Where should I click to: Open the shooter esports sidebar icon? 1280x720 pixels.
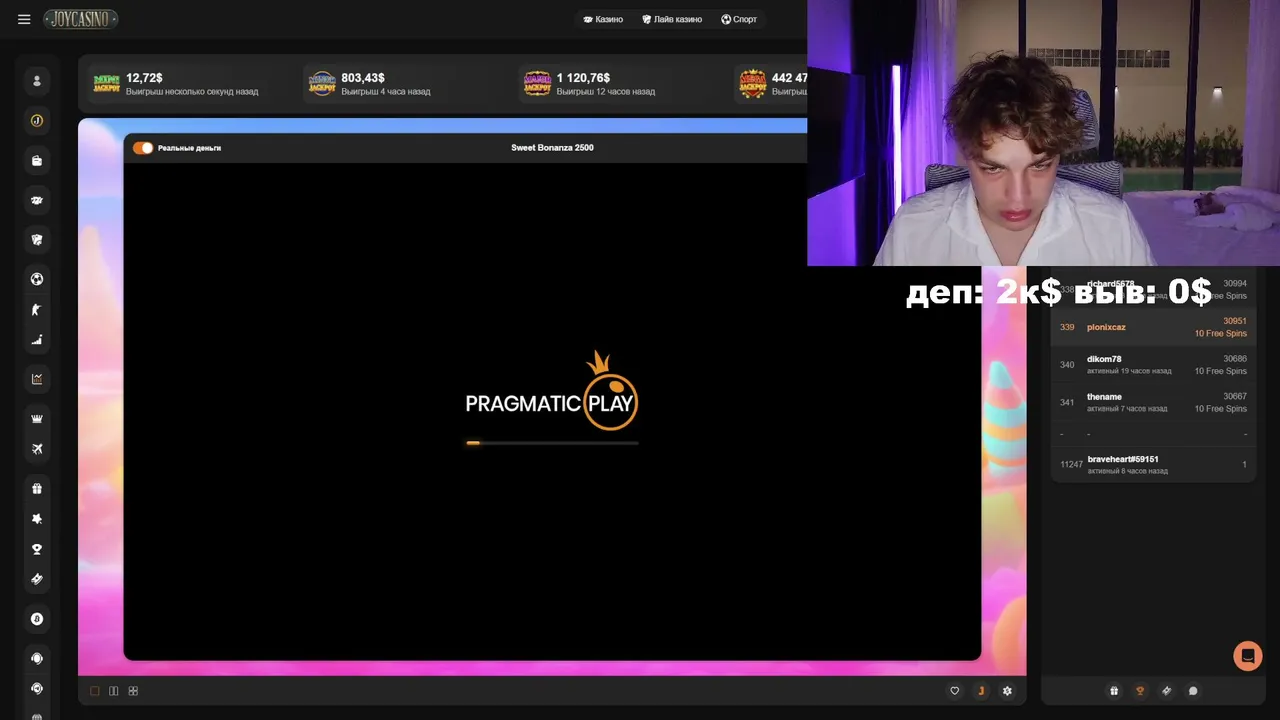(x=37, y=309)
